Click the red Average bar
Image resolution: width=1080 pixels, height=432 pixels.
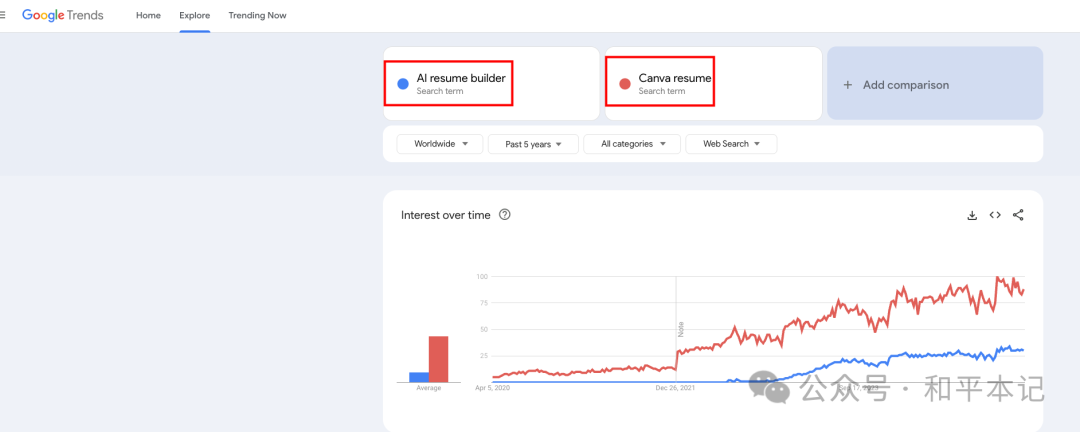[439, 359]
